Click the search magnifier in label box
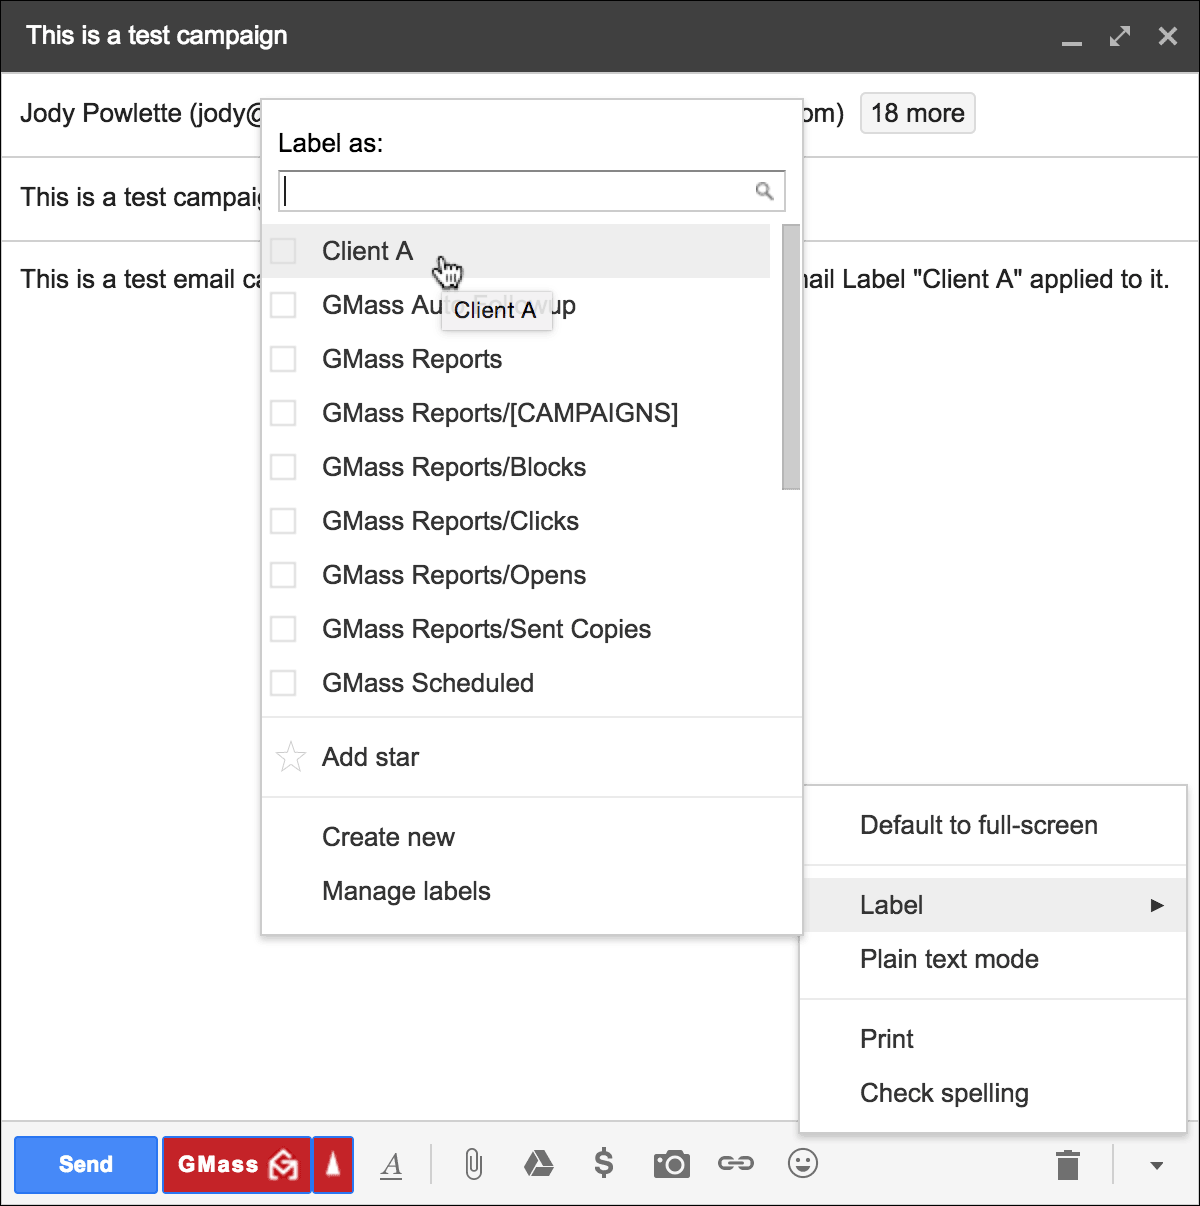The image size is (1200, 1206). point(764,191)
